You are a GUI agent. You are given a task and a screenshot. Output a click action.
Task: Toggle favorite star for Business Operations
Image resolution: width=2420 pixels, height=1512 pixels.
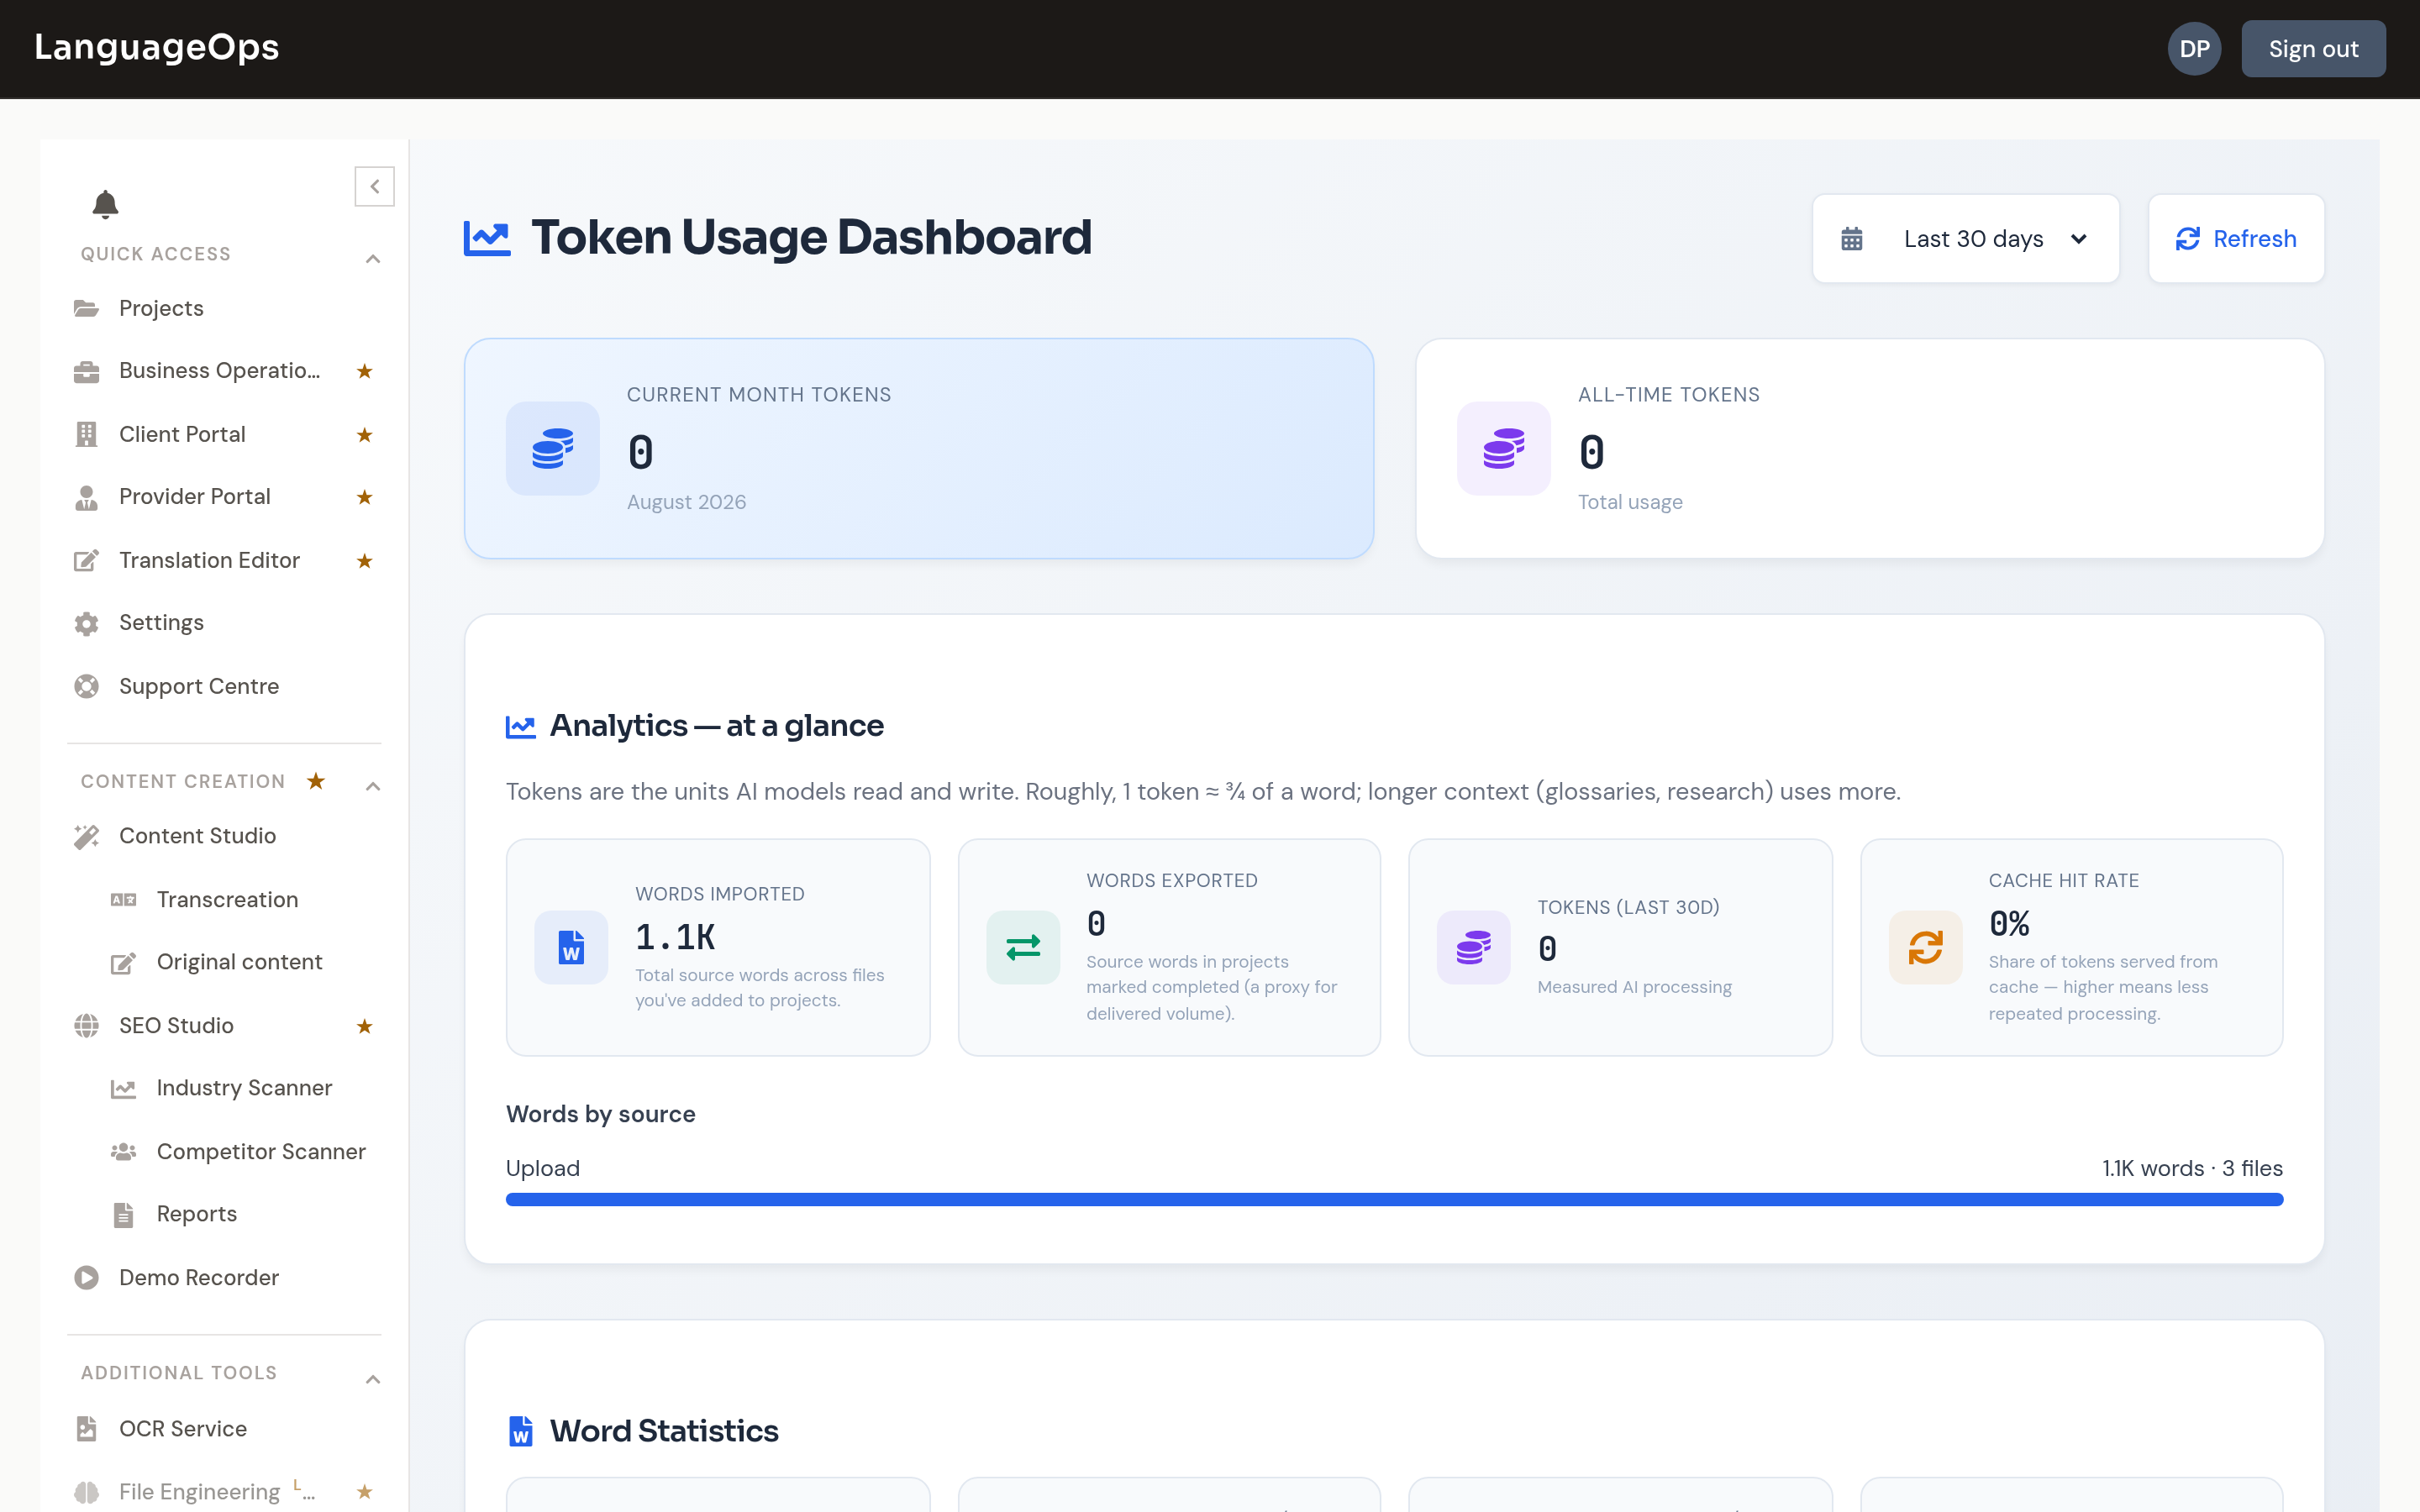[x=365, y=371]
